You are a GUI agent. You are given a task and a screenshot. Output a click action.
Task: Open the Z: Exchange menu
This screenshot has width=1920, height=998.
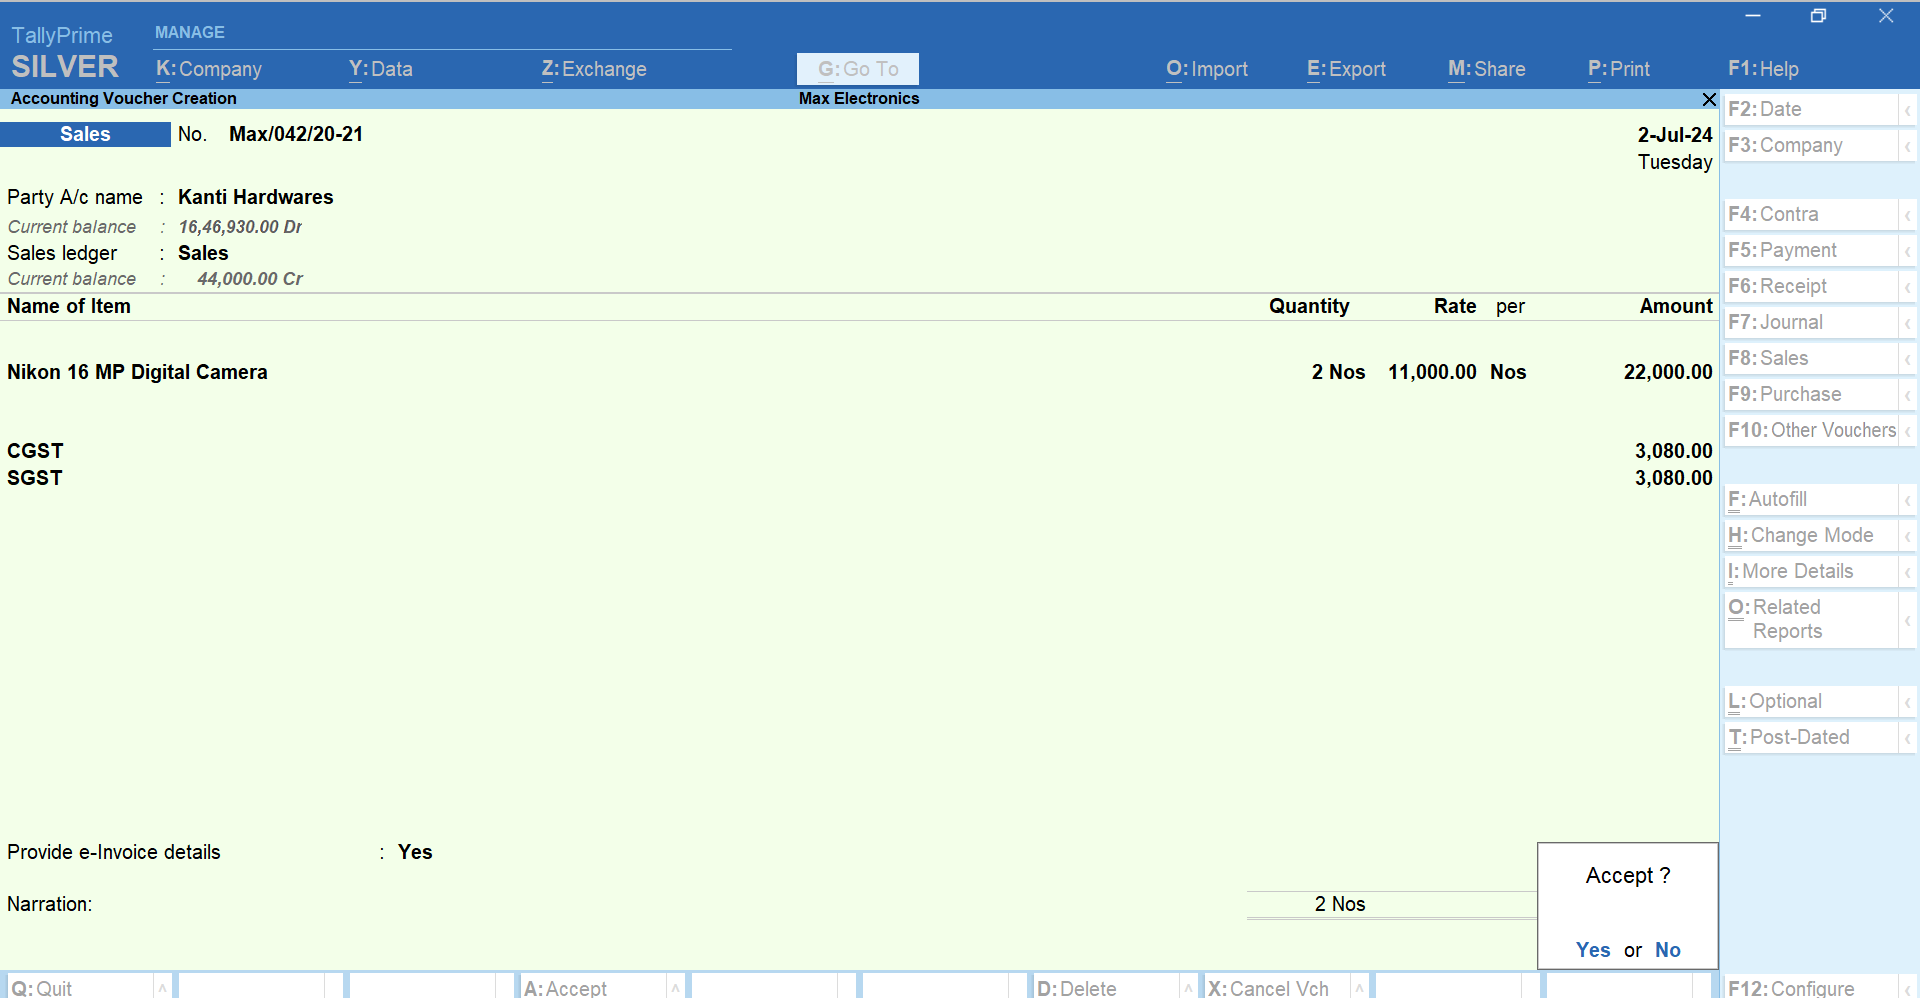pyautogui.click(x=594, y=69)
